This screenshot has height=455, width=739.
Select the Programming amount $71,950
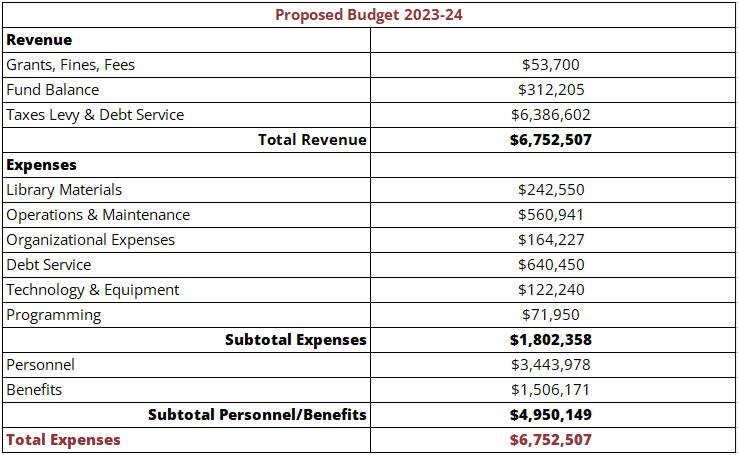coord(550,315)
